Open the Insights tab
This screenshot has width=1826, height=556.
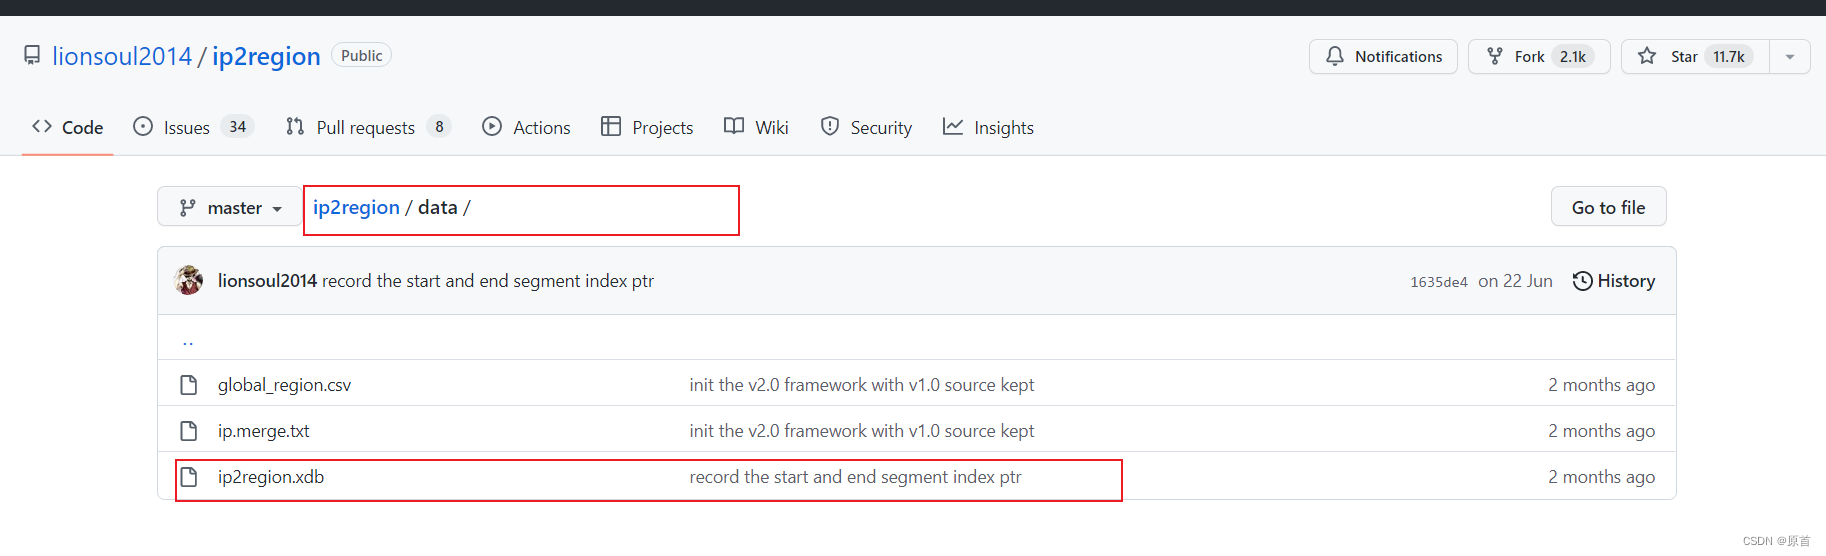click(988, 127)
